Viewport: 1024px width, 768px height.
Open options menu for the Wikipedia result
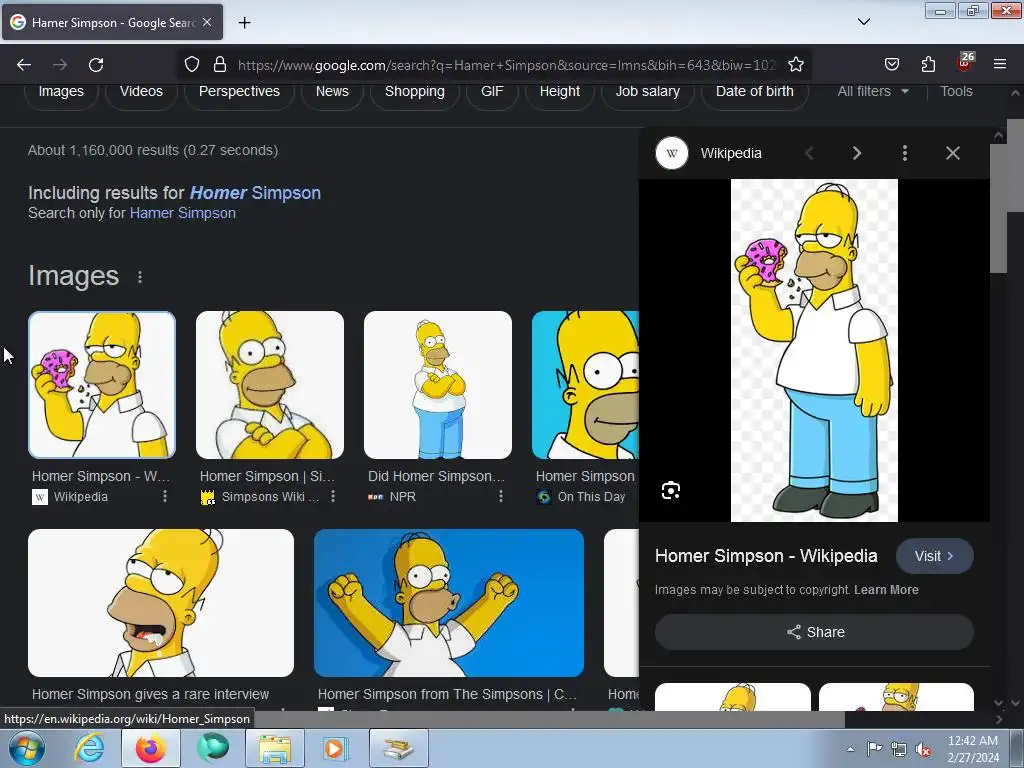pyautogui.click(x=165, y=496)
